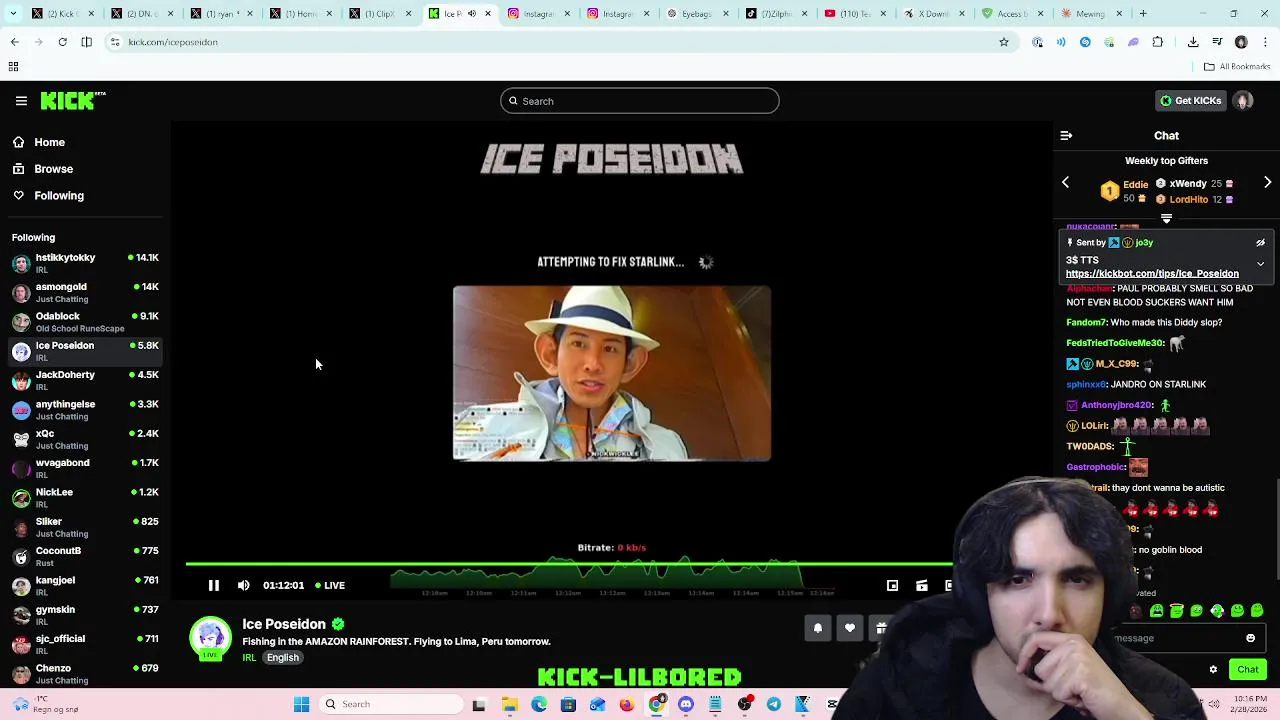Click the kangjoel channel avatar
The image size is (1280, 720).
[x=21, y=586]
